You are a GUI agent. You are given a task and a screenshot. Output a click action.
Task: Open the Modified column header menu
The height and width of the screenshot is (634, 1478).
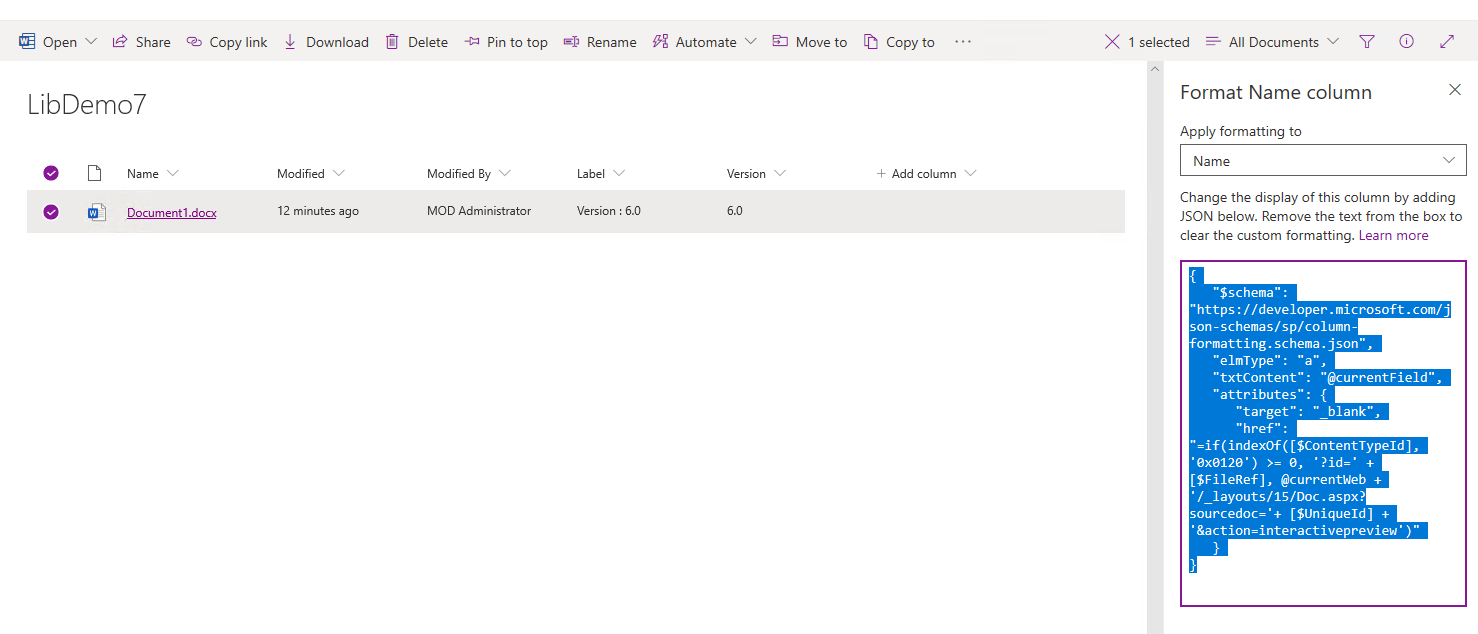(x=311, y=174)
